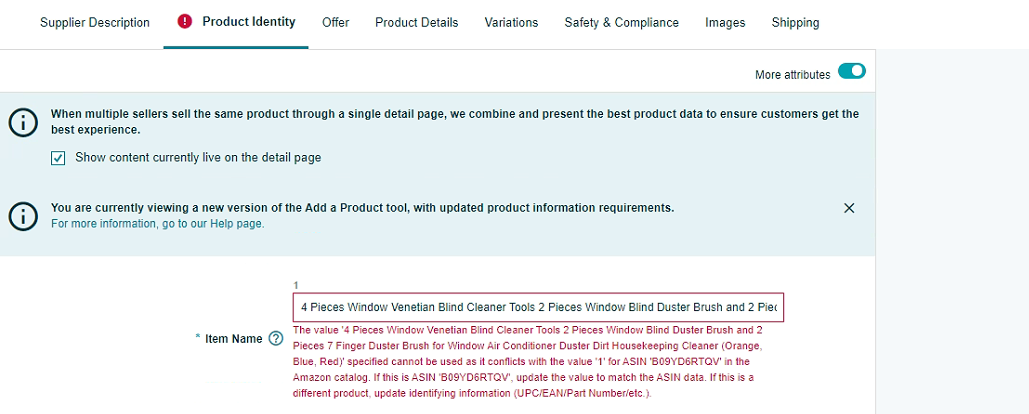
Task: Follow the Help page information link
Action: (158, 223)
